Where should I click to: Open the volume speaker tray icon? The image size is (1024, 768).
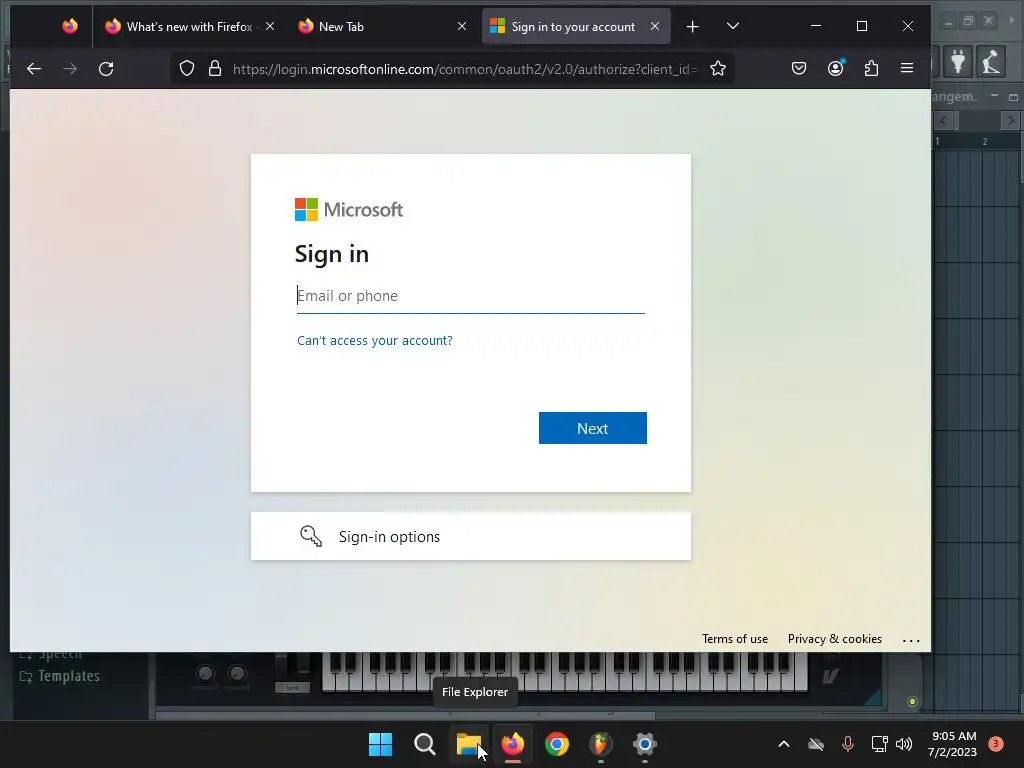[x=904, y=744]
